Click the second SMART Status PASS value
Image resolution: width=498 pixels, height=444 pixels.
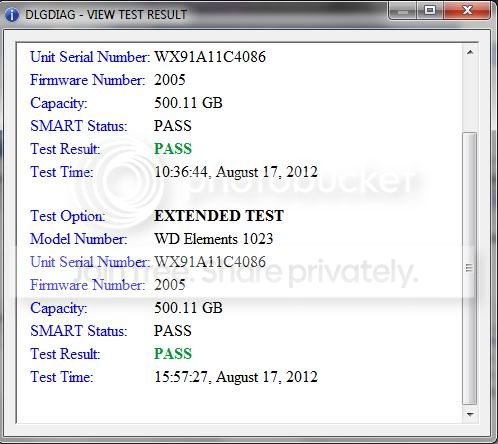(x=173, y=331)
